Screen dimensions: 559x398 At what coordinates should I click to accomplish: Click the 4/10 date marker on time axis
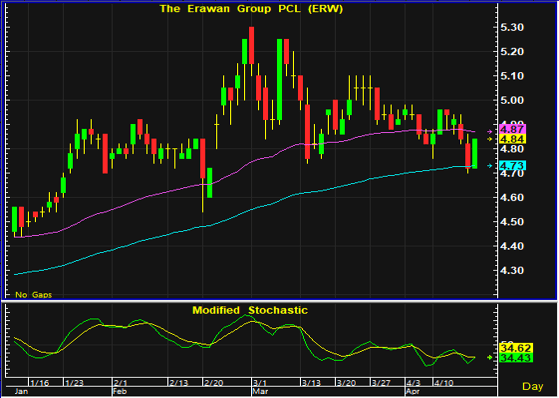coord(443,383)
